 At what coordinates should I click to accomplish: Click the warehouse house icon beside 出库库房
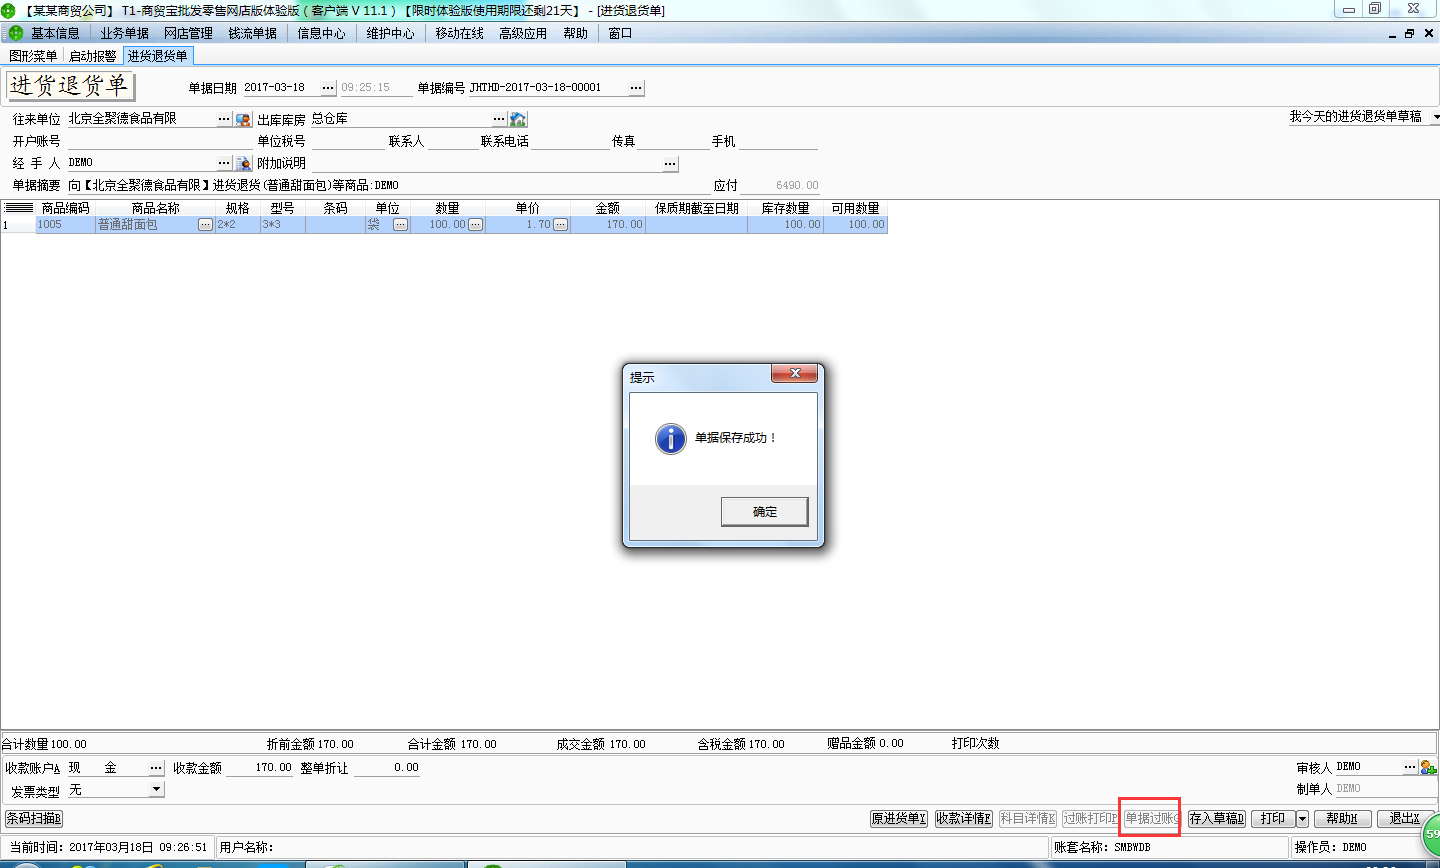click(x=518, y=119)
